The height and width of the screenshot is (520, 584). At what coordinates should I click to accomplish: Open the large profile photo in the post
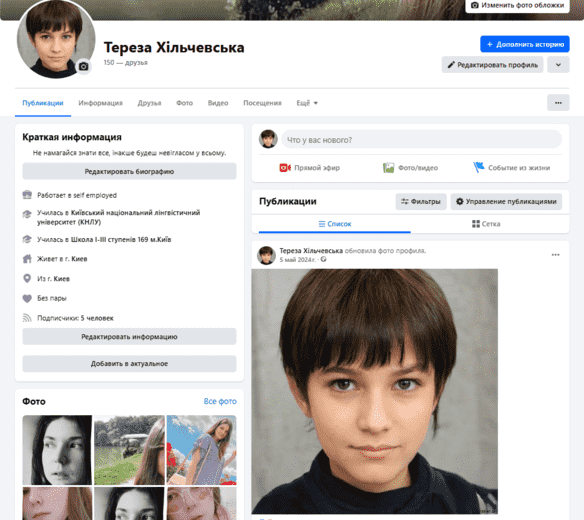[x=375, y=391]
